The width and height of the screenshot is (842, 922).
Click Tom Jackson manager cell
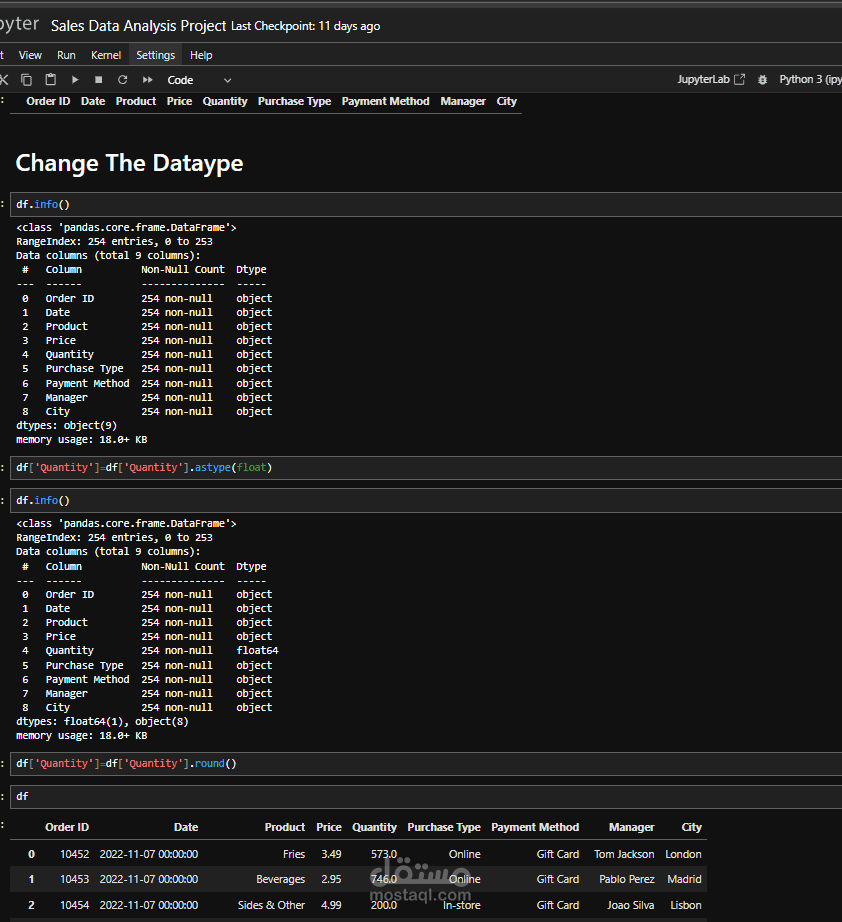[624, 854]
